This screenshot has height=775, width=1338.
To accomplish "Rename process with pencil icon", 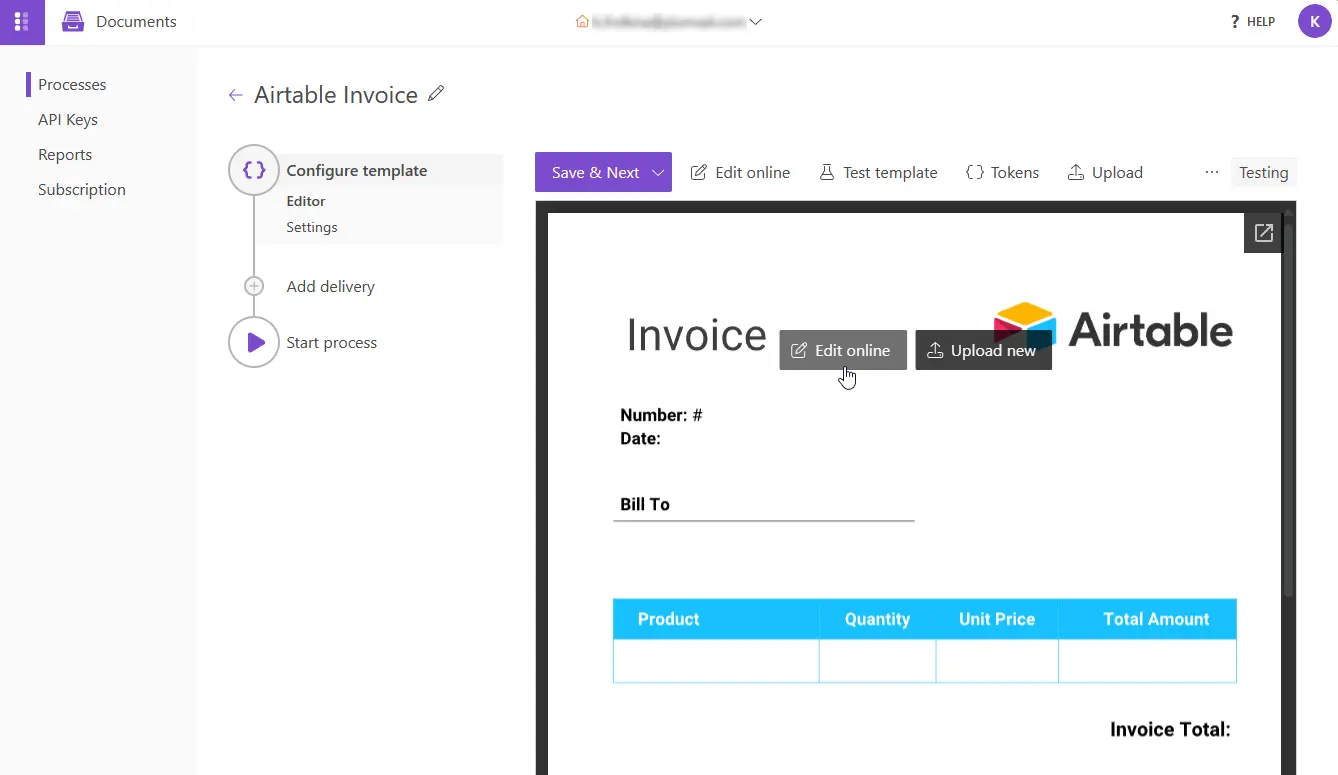I will click(x=435, y=94).
